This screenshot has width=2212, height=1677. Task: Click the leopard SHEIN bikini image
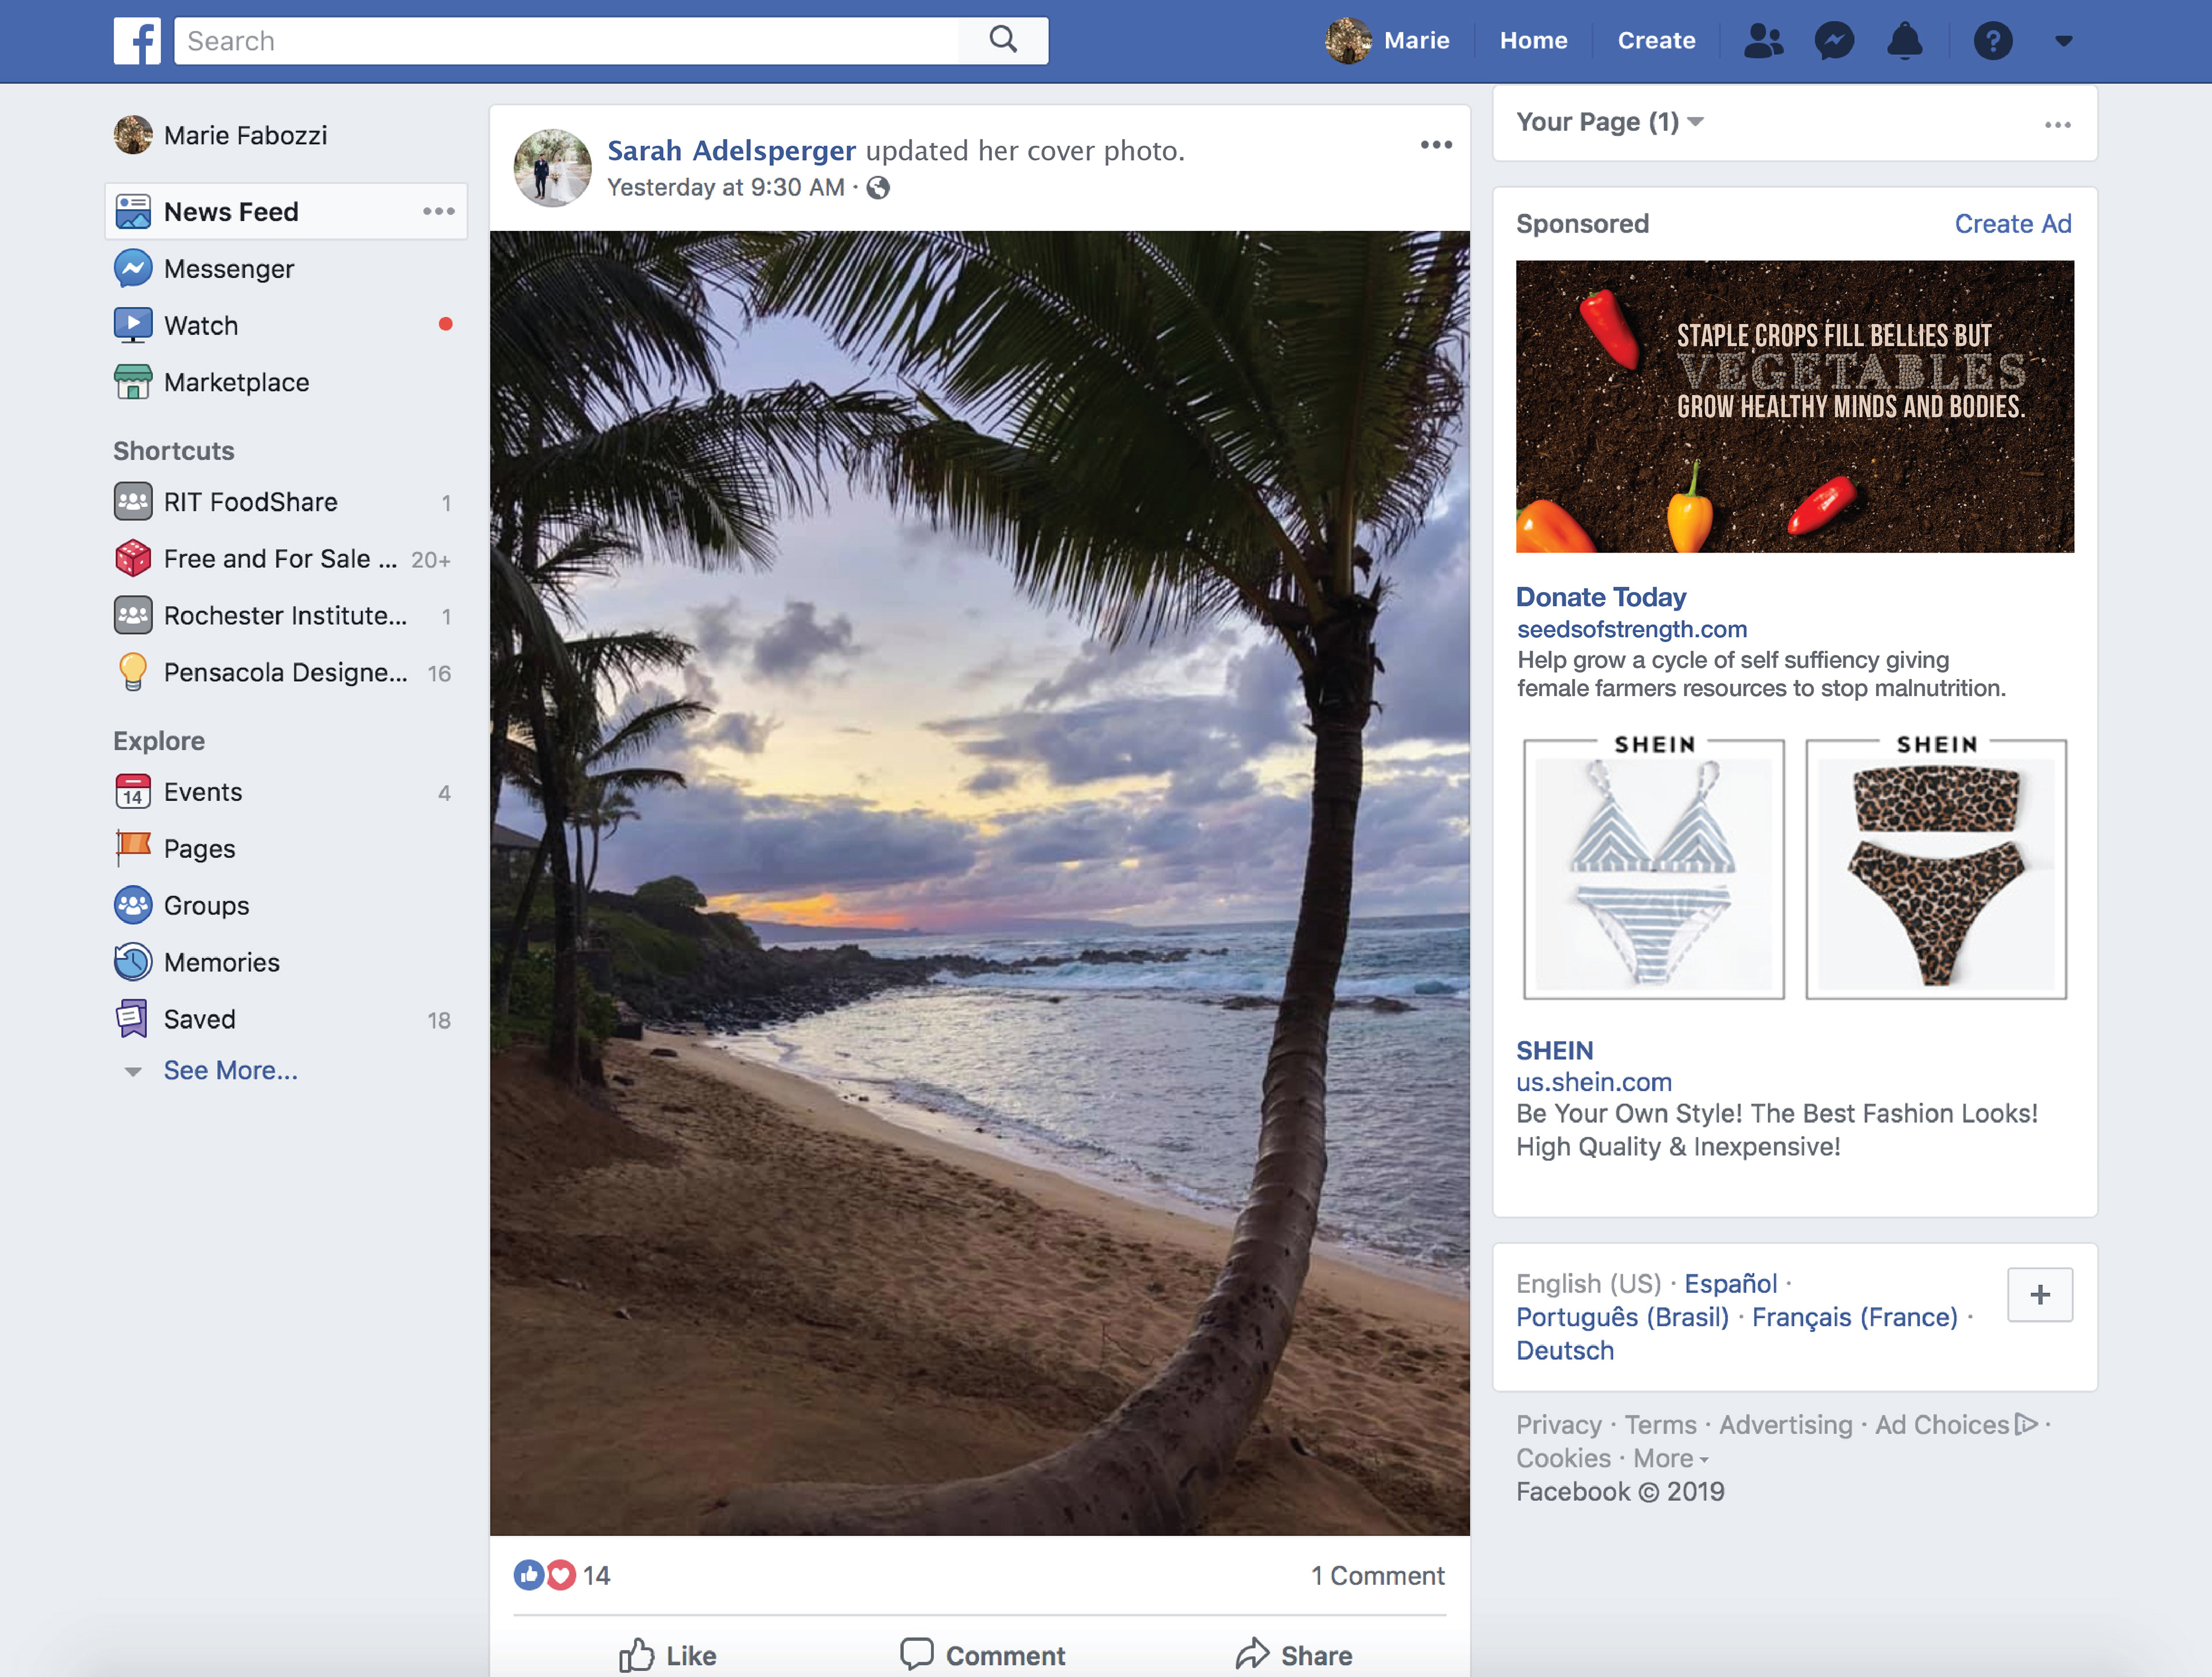pos(1936,868)
